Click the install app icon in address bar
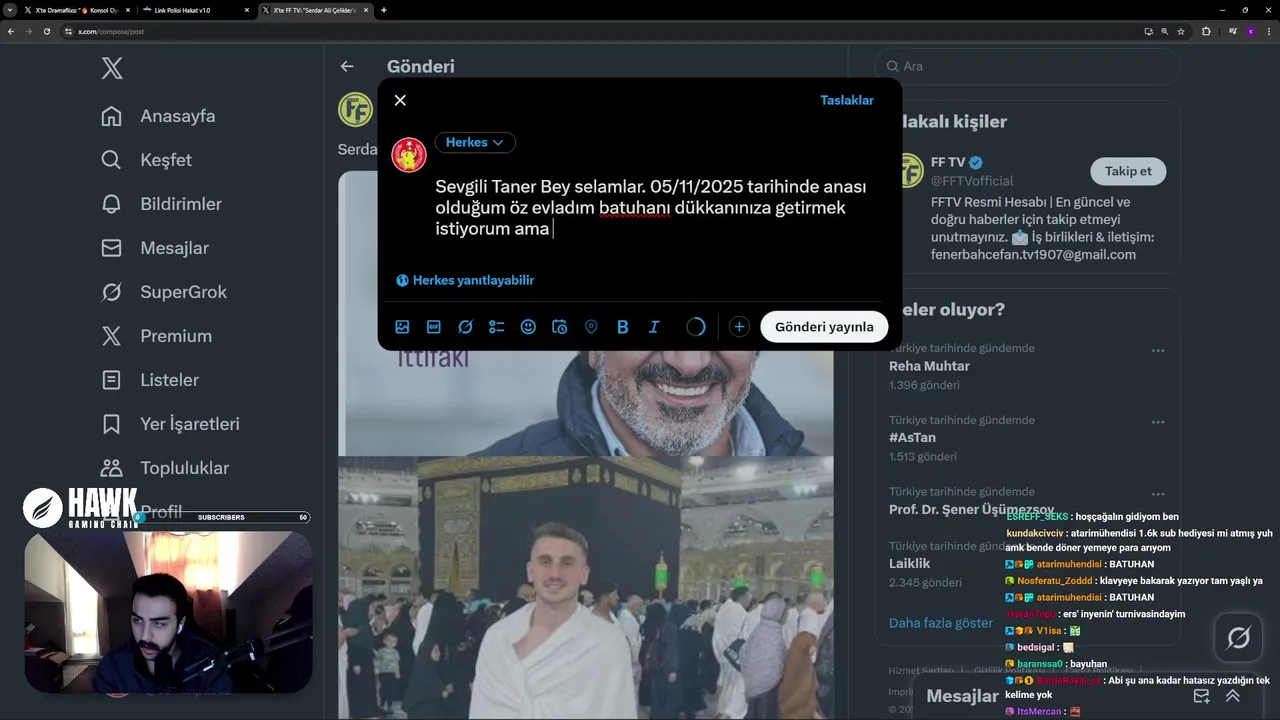 1148,31
